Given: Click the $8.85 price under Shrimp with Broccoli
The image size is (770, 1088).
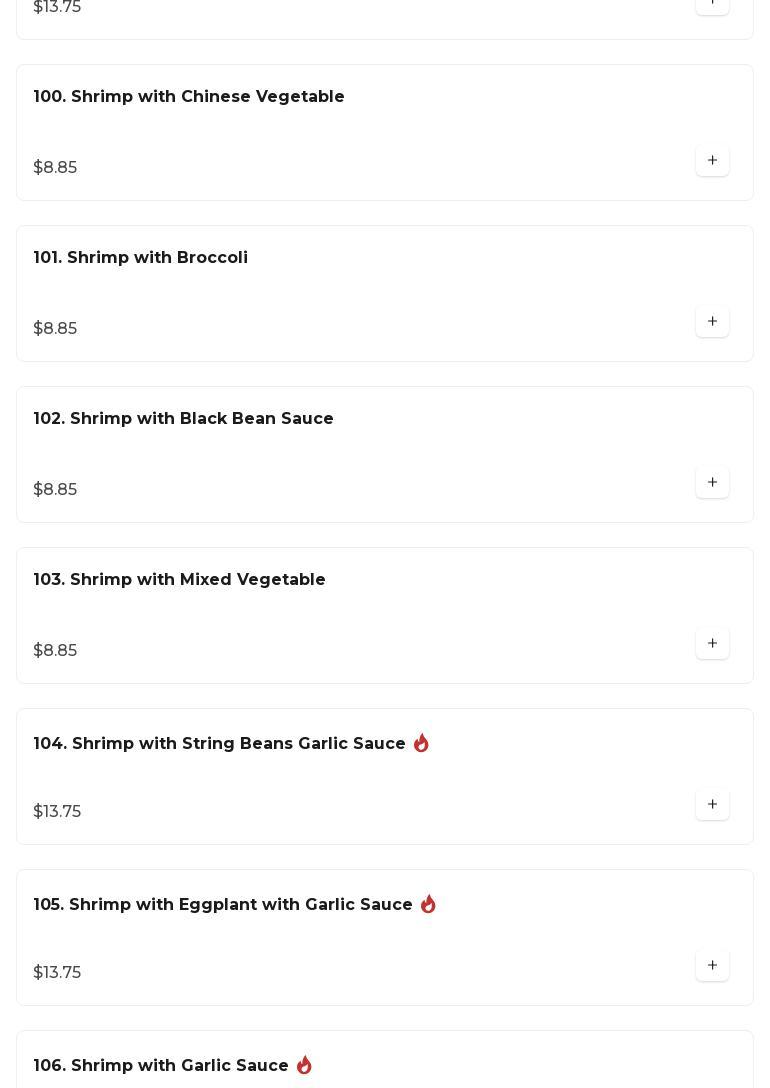Looking at the screenshot, I should (x=55, y=329).
